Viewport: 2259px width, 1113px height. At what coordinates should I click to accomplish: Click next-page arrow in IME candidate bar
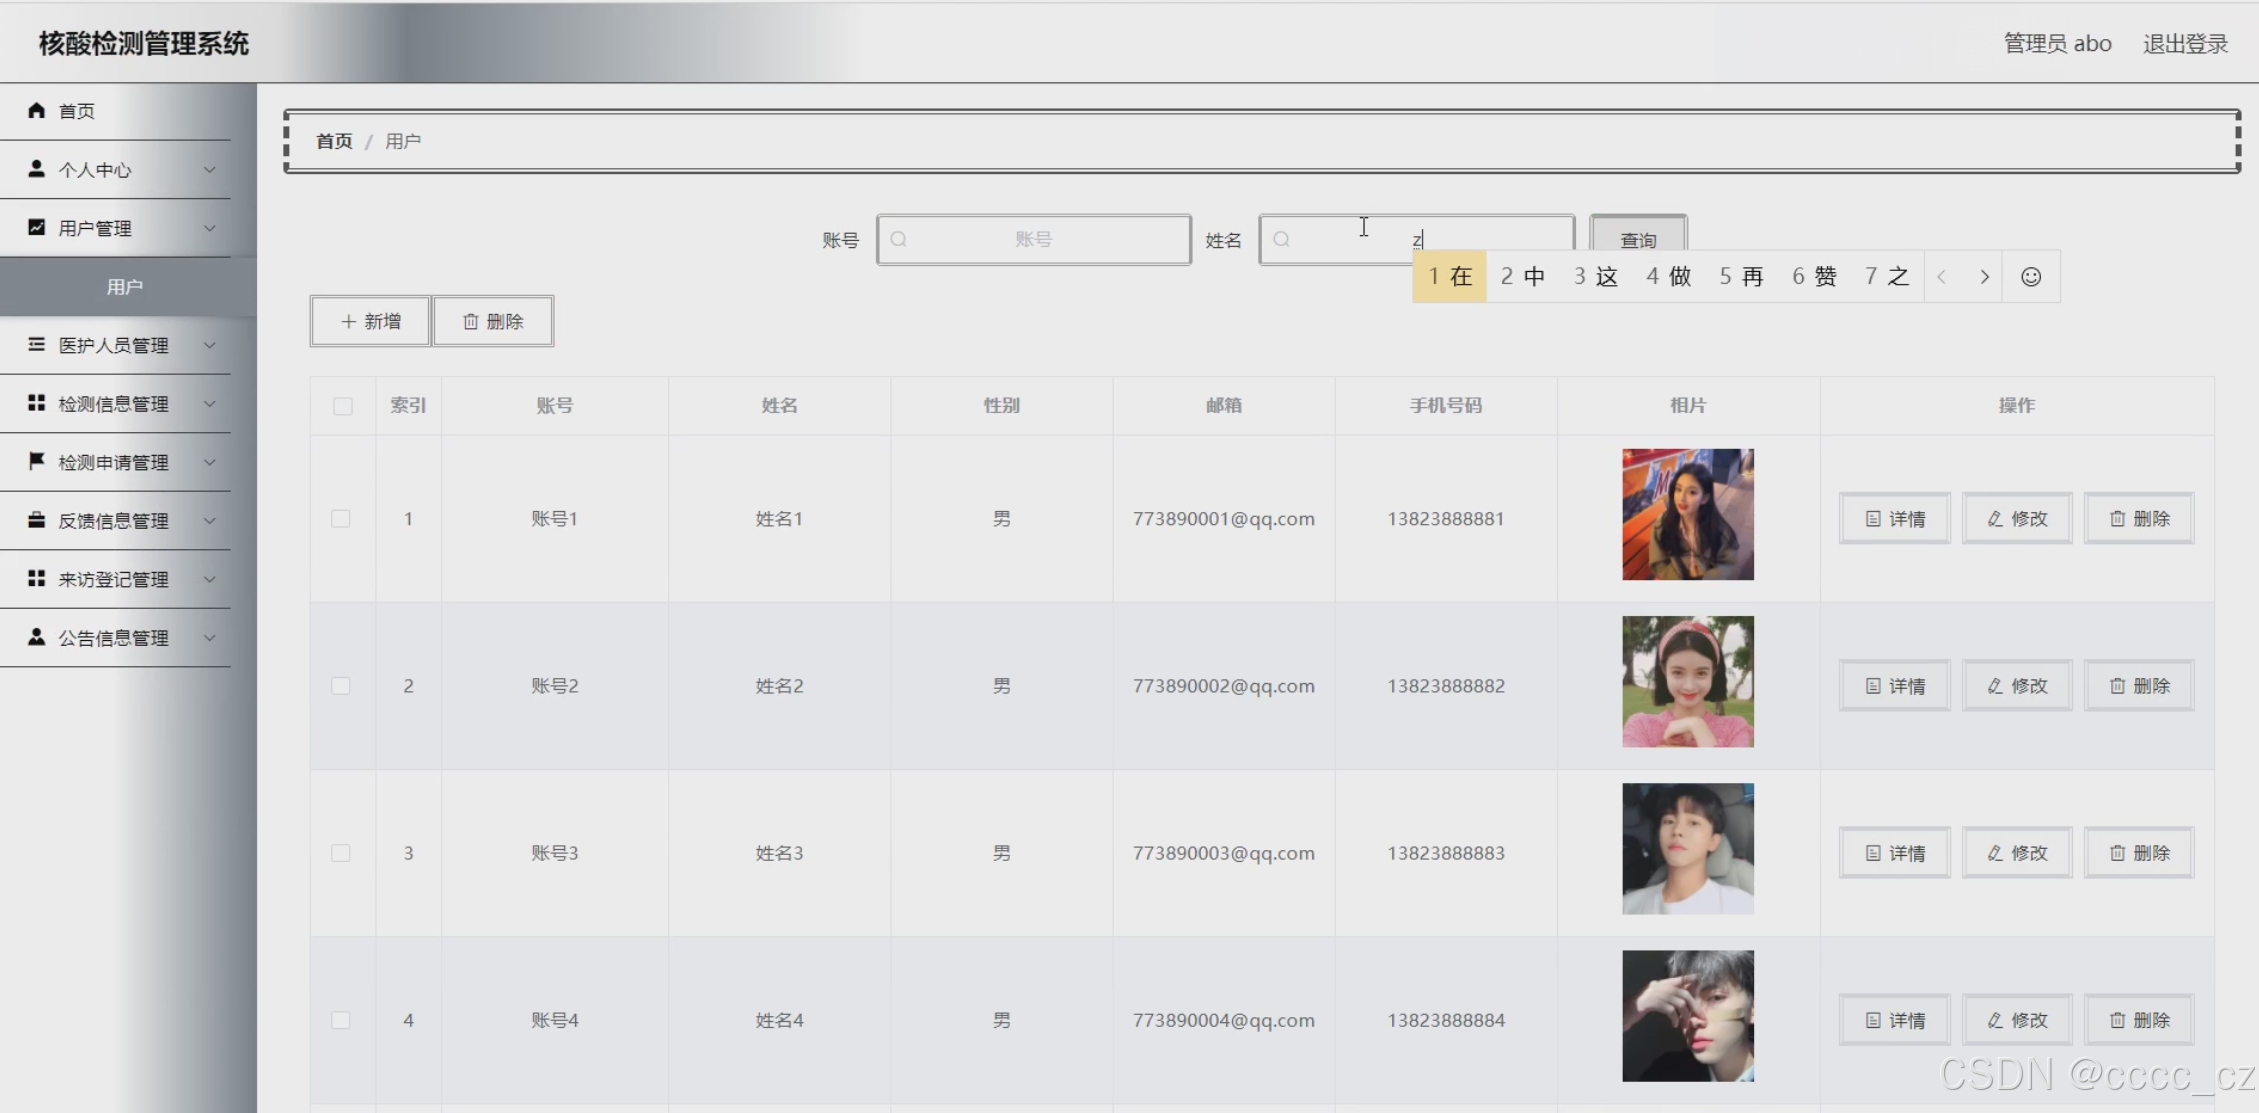click(1984, 277)
